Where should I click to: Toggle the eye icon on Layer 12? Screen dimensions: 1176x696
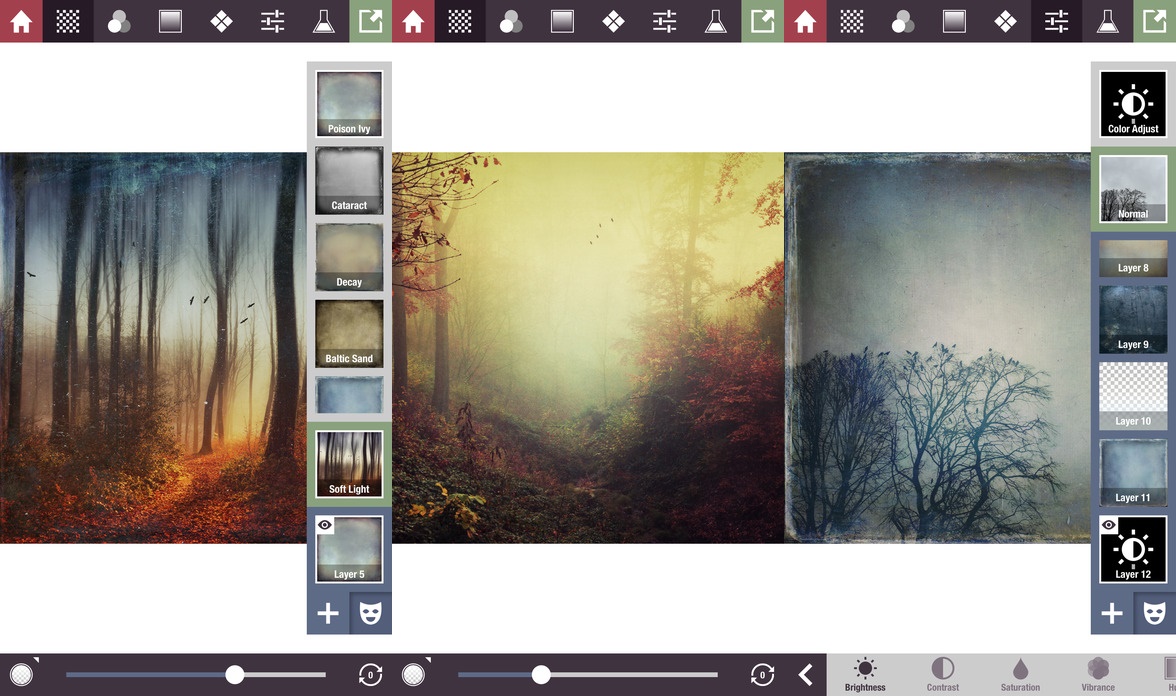[x=1108, y=525]
